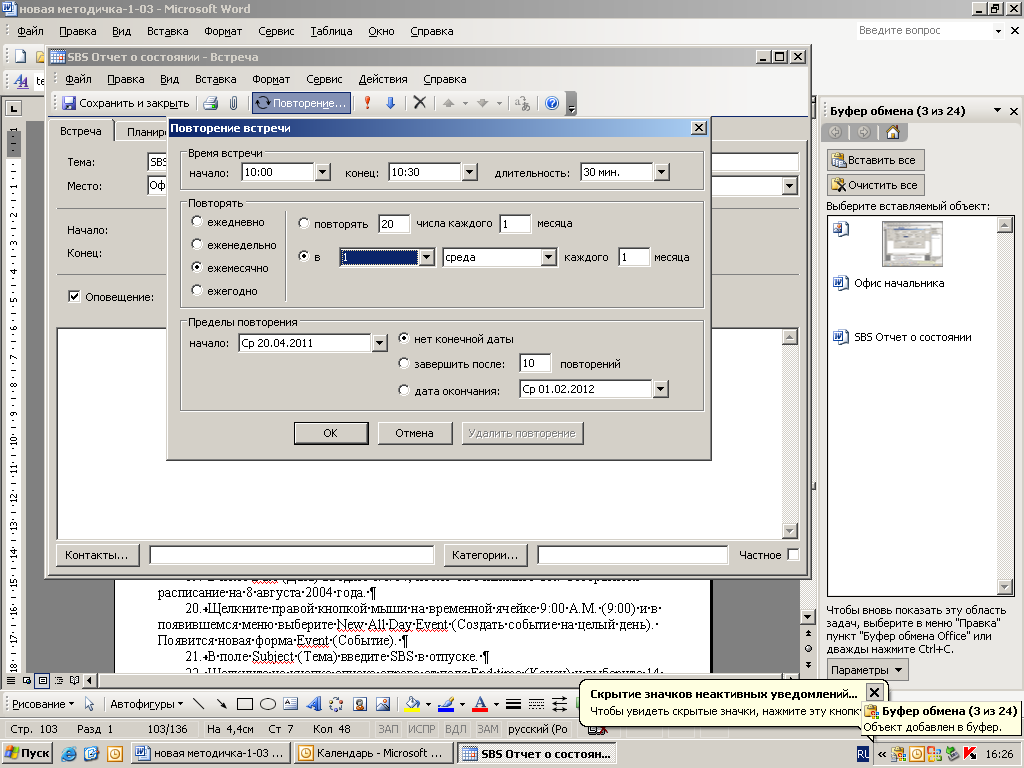
Task: Set low importance with the blue down arrow
Action: [391, 103]
